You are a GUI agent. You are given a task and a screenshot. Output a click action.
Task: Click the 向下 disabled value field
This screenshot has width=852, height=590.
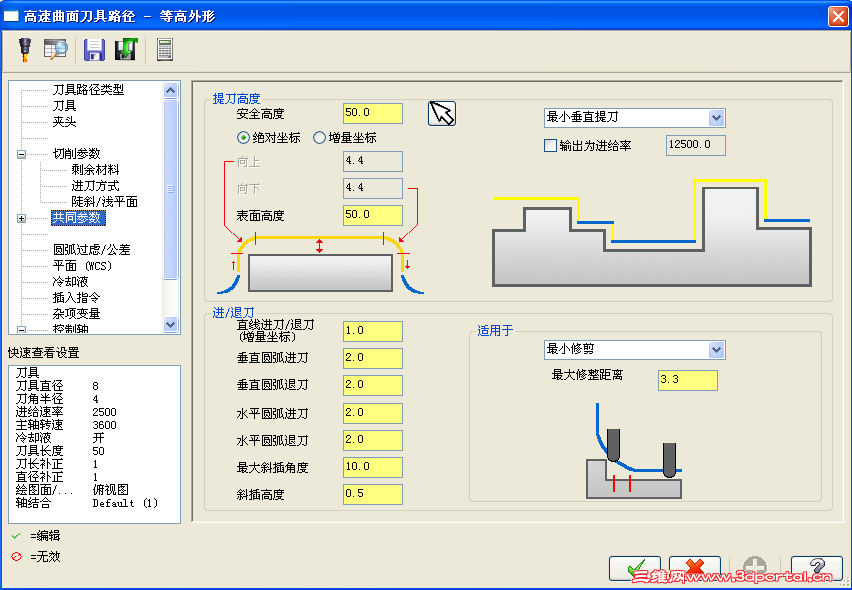point(373,189)
